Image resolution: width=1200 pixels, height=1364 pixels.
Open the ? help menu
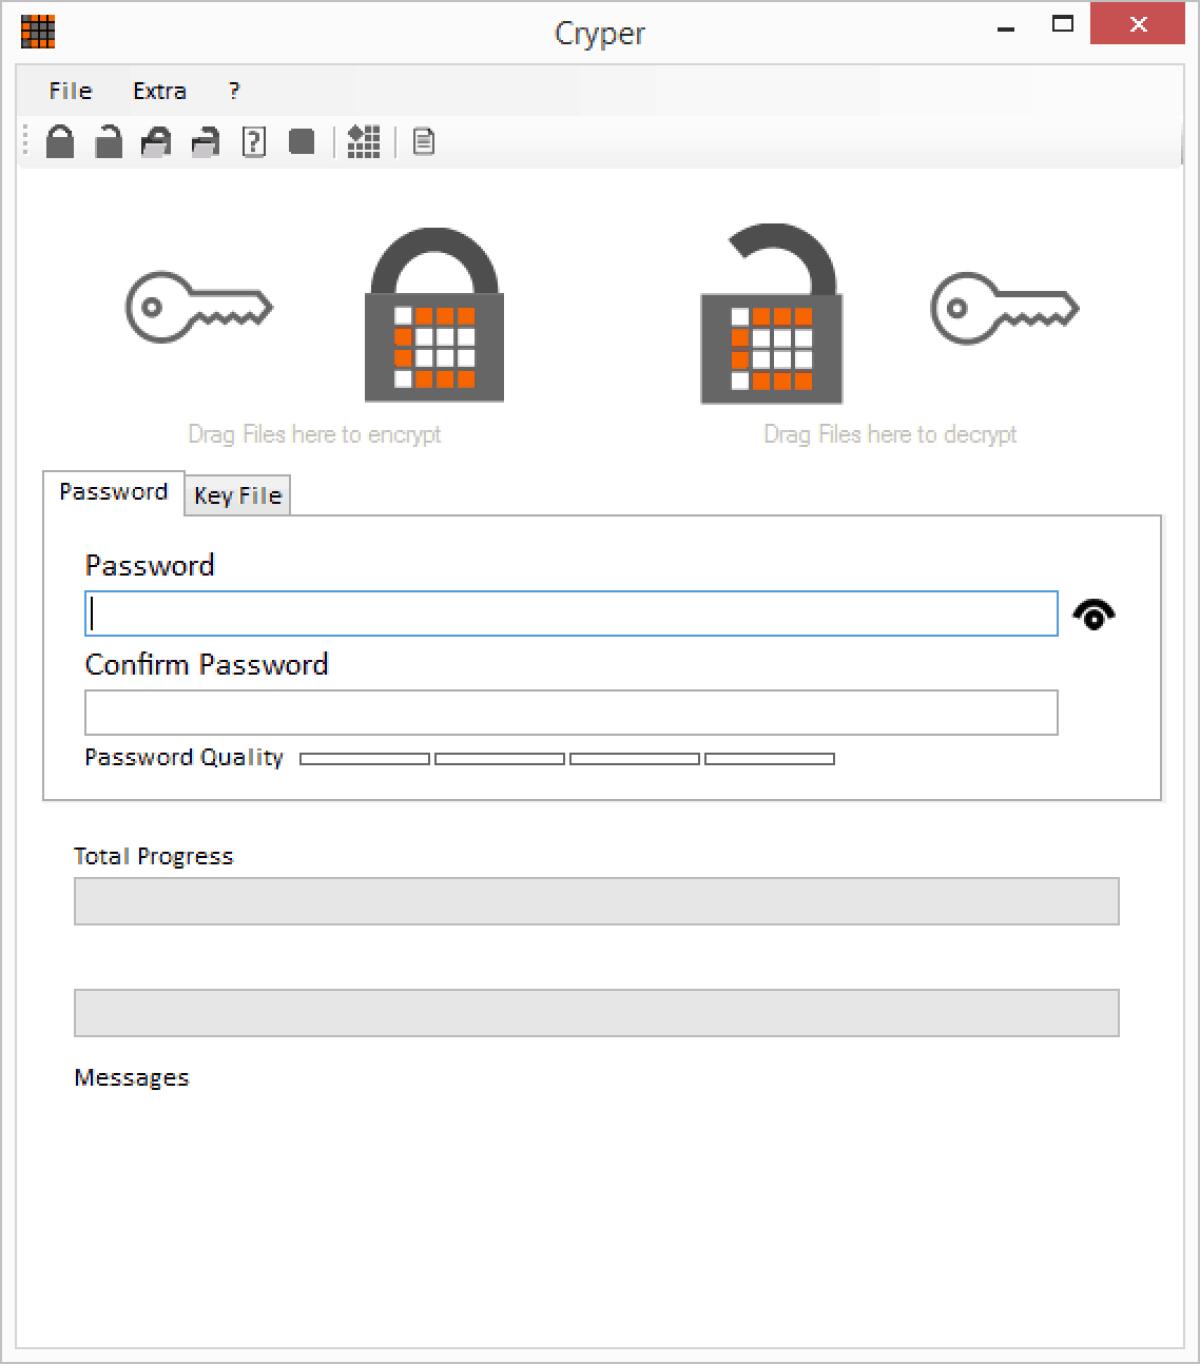pyautogui.click(x=234, y=91)
